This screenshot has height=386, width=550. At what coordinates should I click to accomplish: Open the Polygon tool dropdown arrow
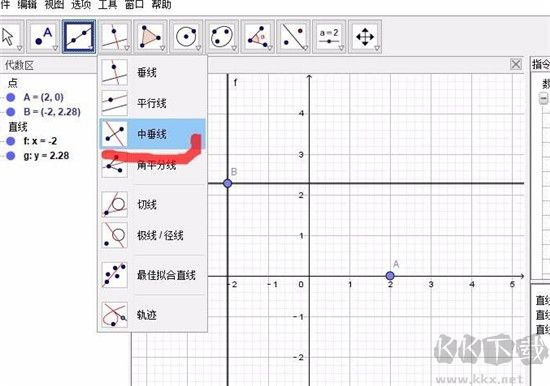click(x=163, y=48)
